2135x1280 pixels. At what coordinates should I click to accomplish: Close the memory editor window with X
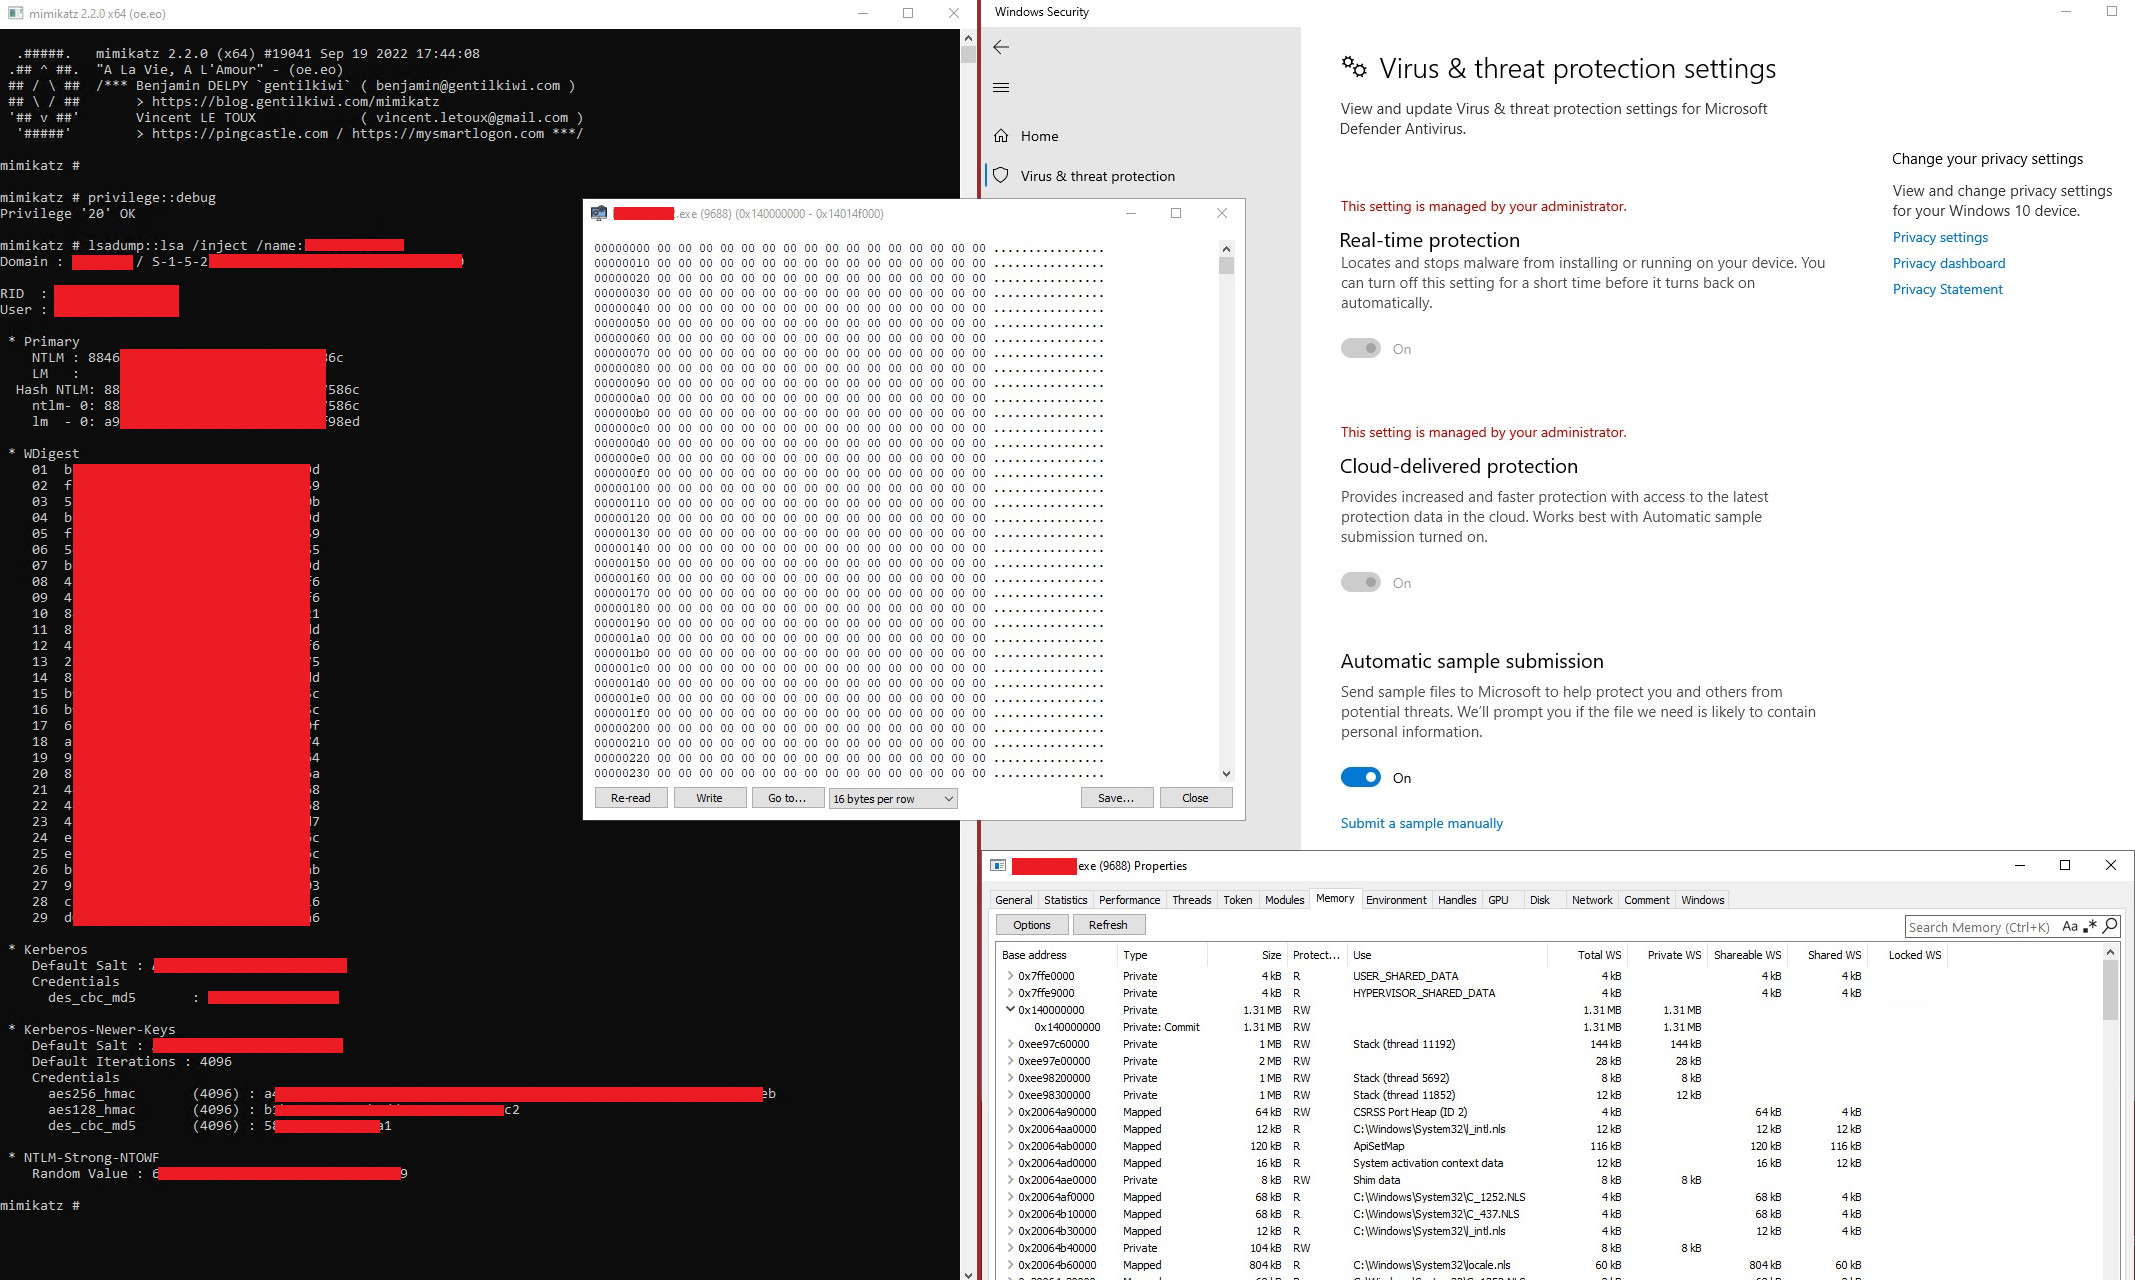[1221, 213]
